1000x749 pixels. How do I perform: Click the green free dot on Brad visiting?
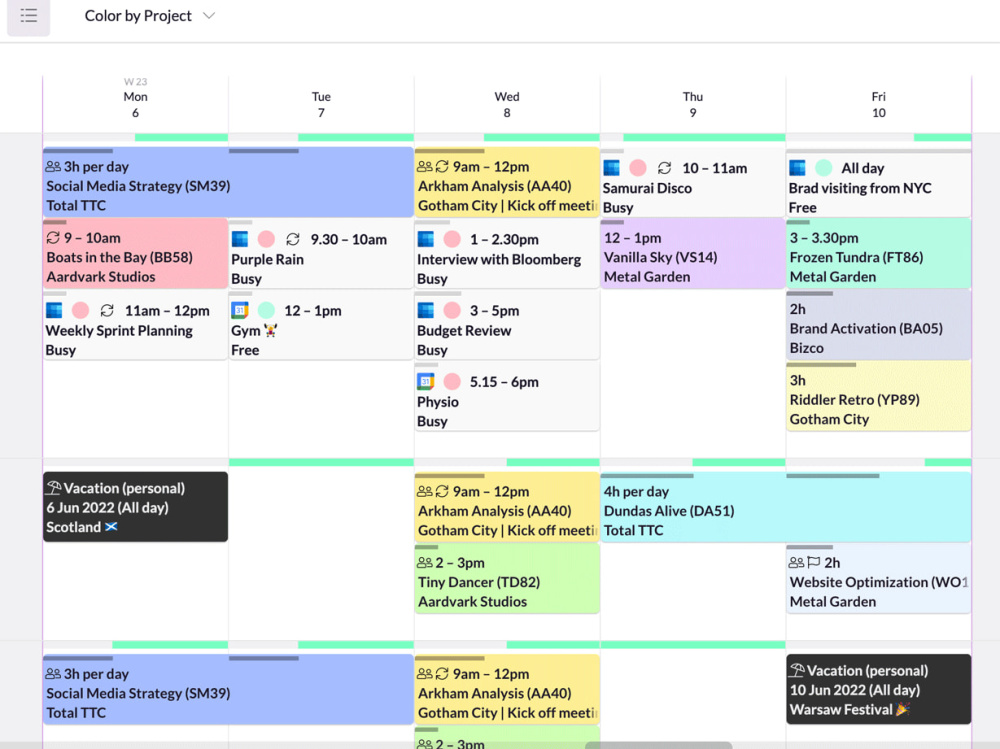[824, 168]
